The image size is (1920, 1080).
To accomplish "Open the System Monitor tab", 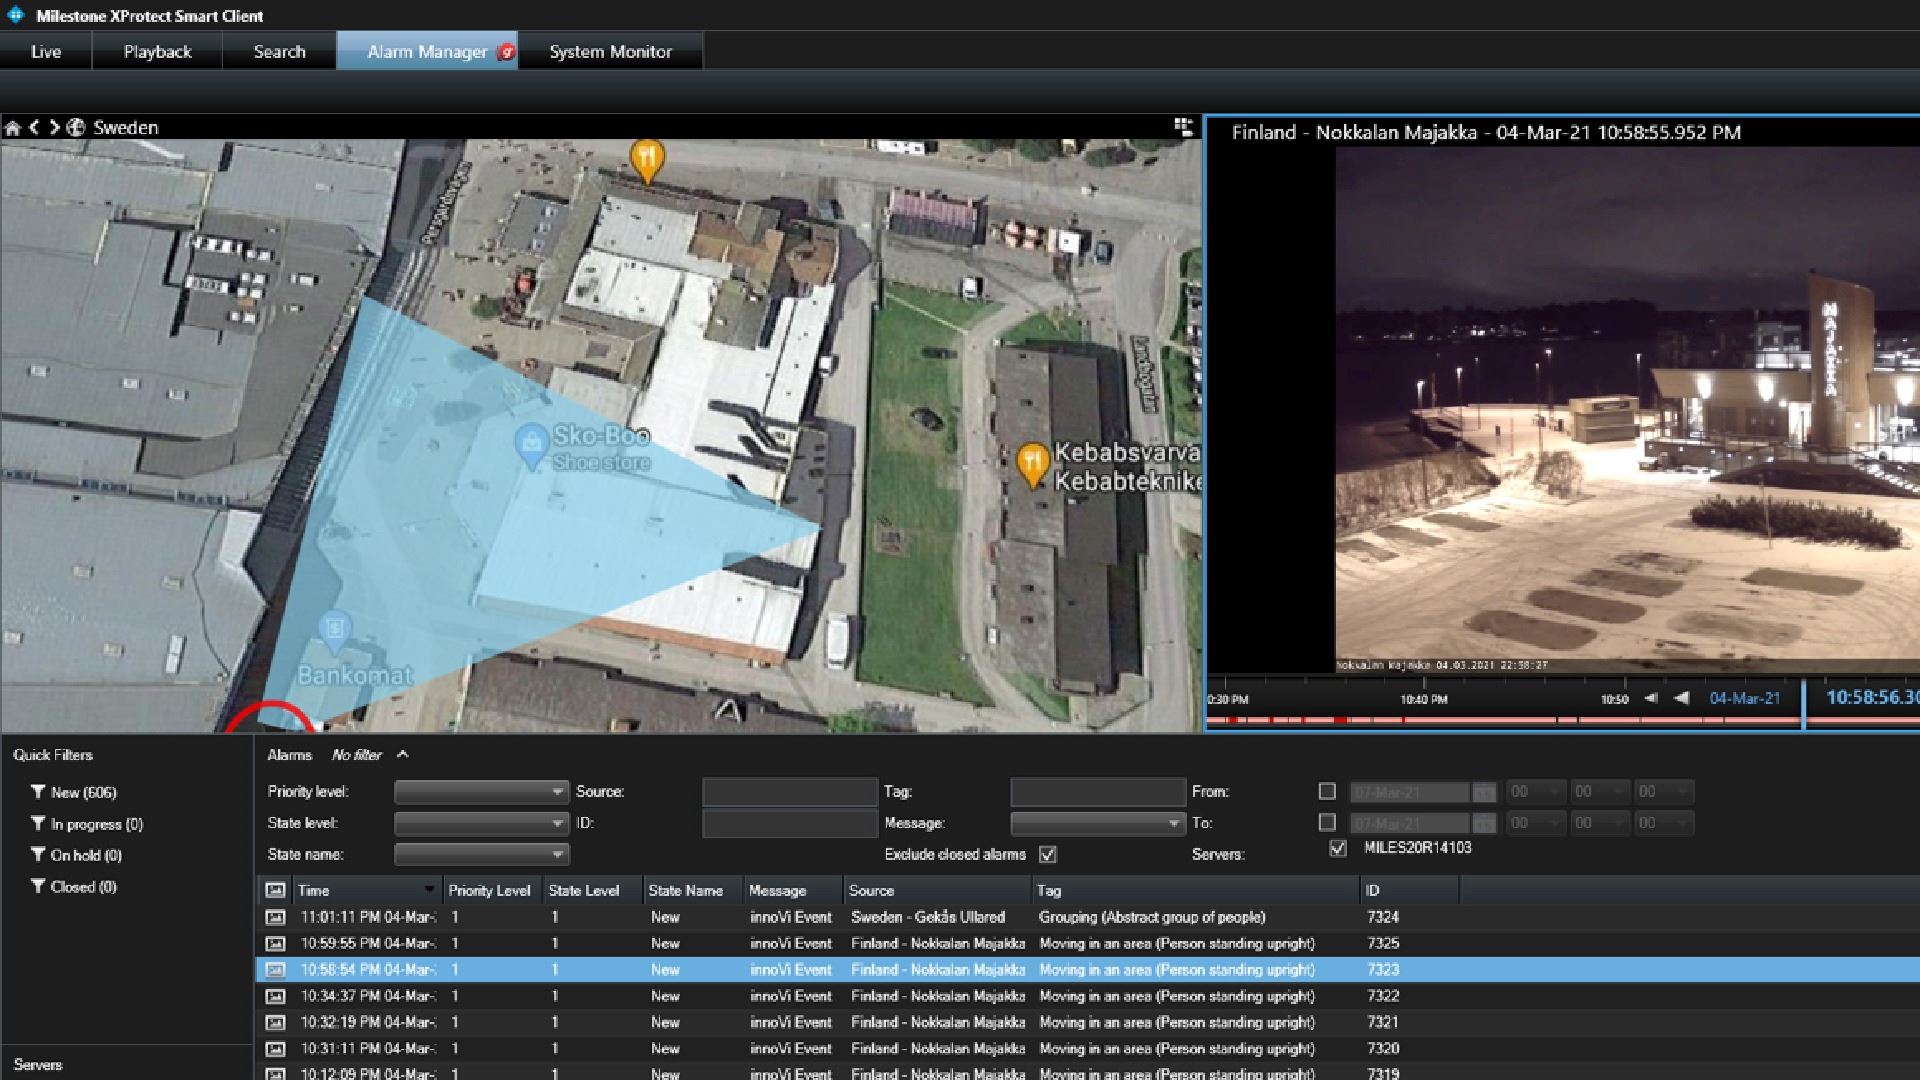I will pyautogui.click(x=610, y=51).
